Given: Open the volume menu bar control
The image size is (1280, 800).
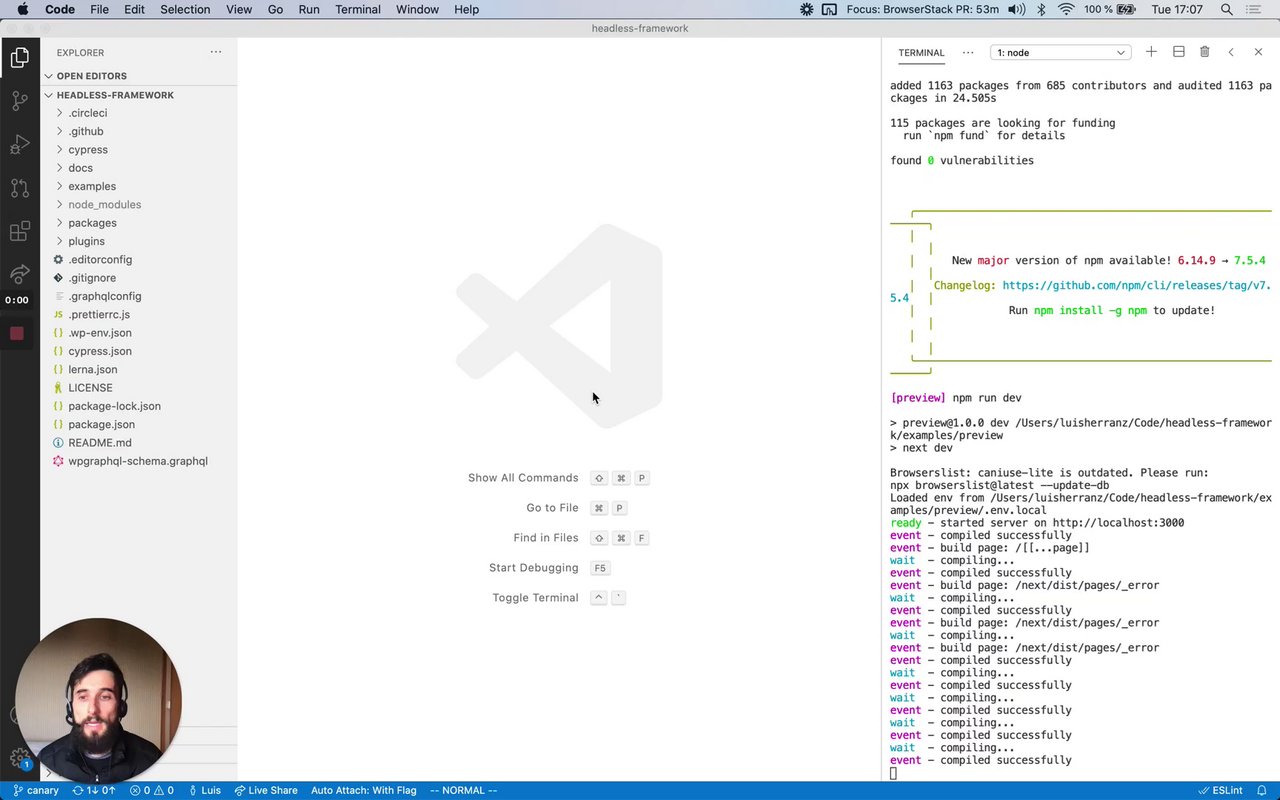Looking at the screenshot, I should click(1016, 9).
